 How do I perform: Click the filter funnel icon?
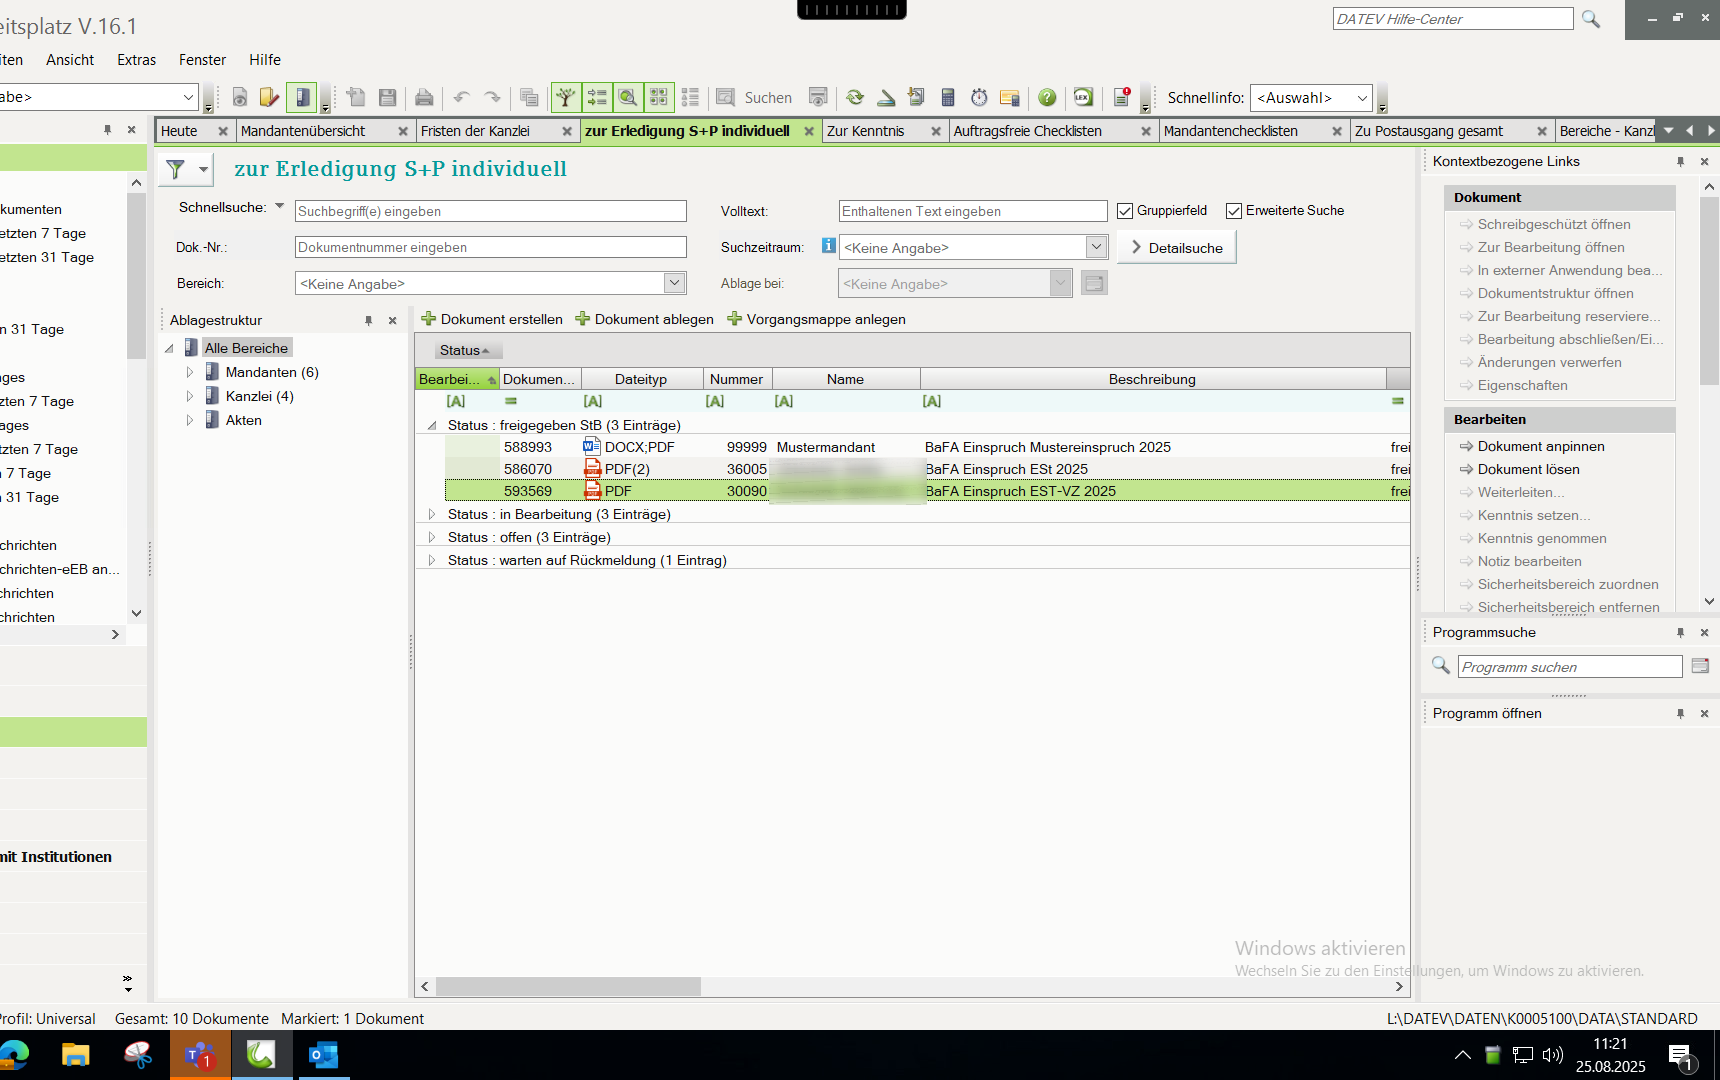click(176, 169)
